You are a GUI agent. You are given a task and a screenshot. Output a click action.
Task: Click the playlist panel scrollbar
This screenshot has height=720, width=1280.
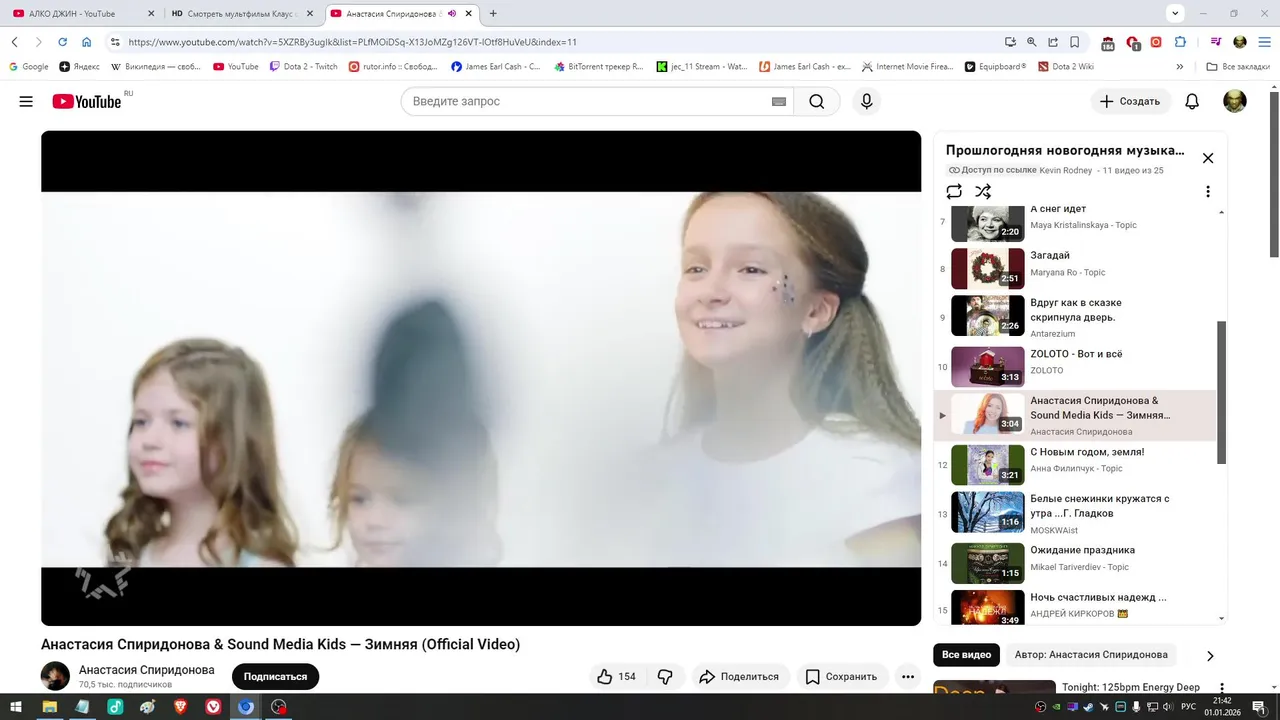(1221, 392)
